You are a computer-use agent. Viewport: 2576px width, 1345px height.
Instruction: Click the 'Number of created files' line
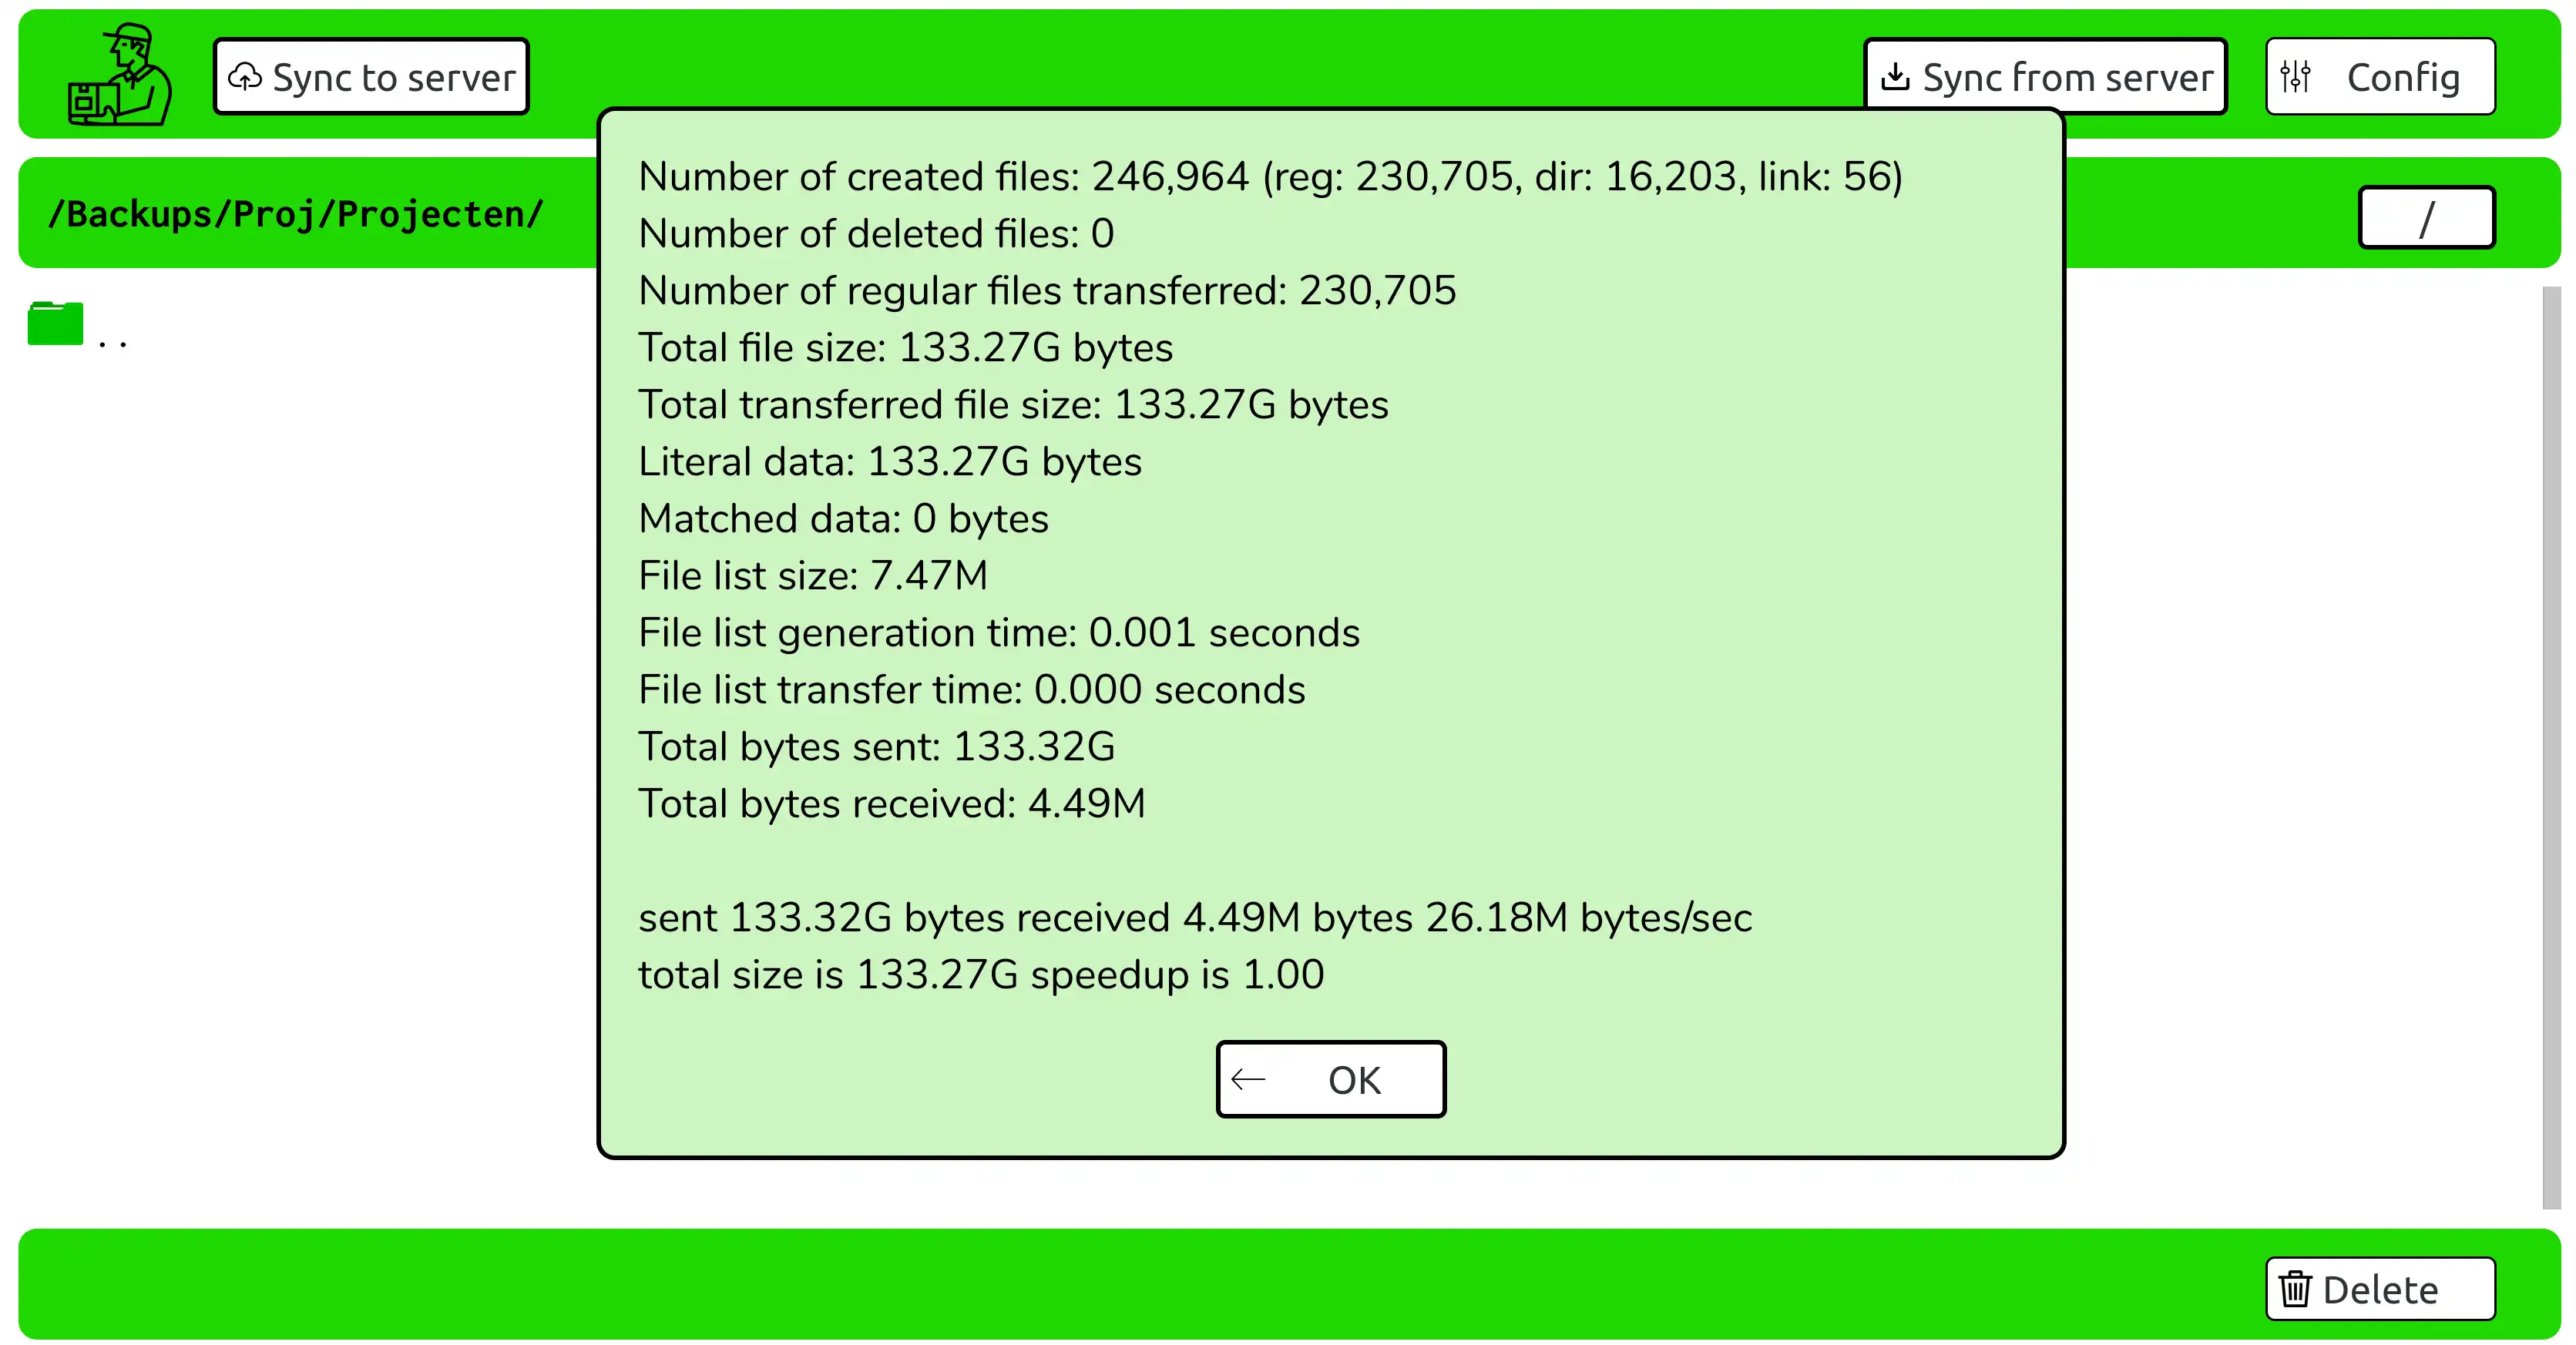pyautogui.click(x=1269, y=177)
